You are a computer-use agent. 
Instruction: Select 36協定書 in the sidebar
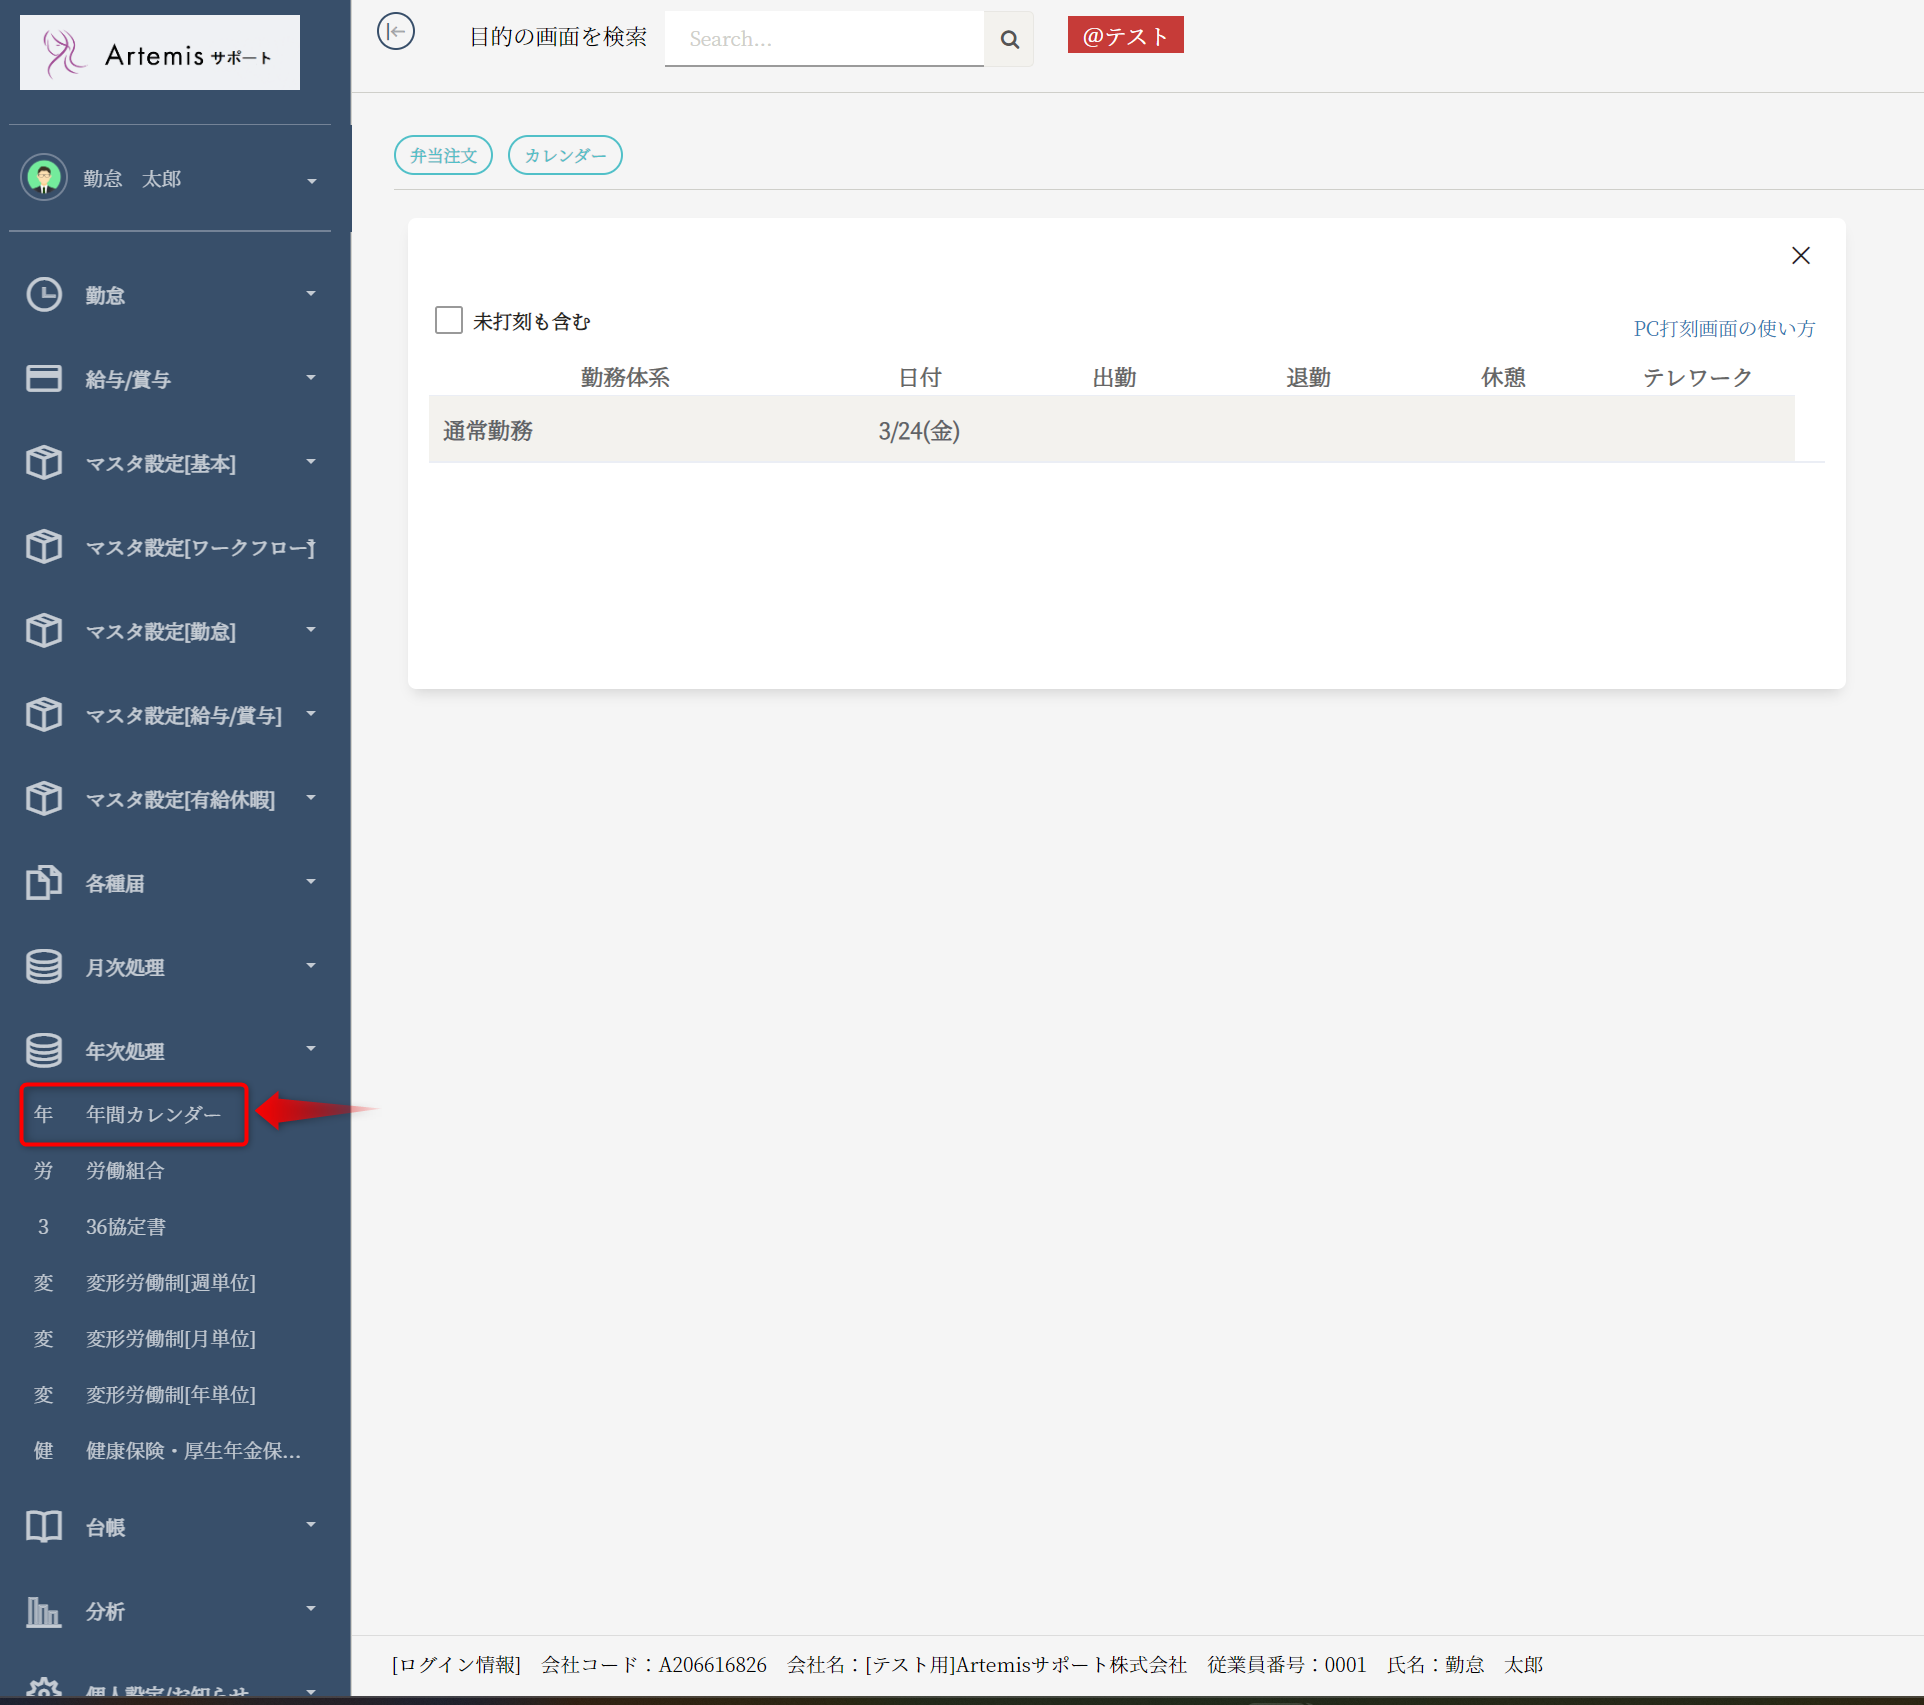tap(126, 1227)
